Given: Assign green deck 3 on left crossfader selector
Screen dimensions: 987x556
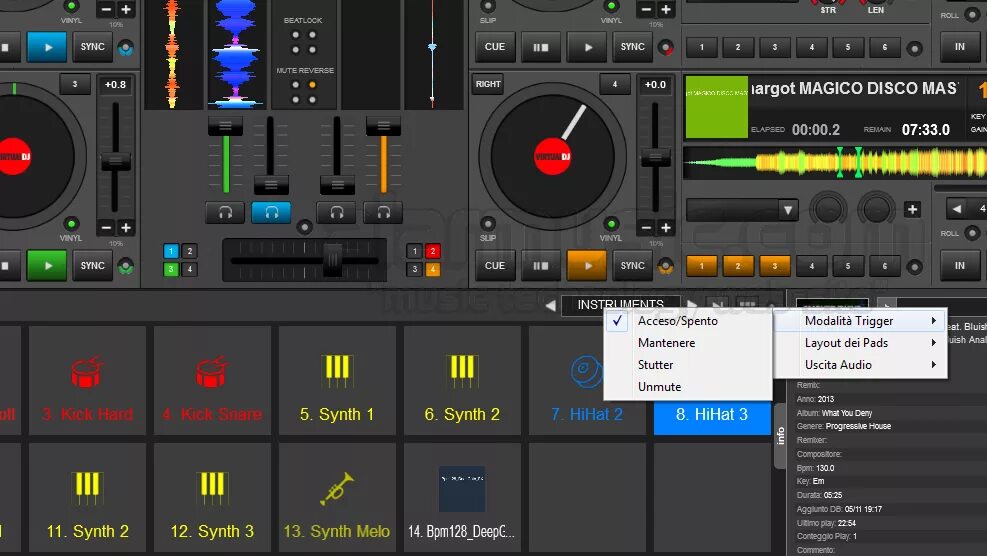Looking at the screenshot, I should (x=171, y=269).
